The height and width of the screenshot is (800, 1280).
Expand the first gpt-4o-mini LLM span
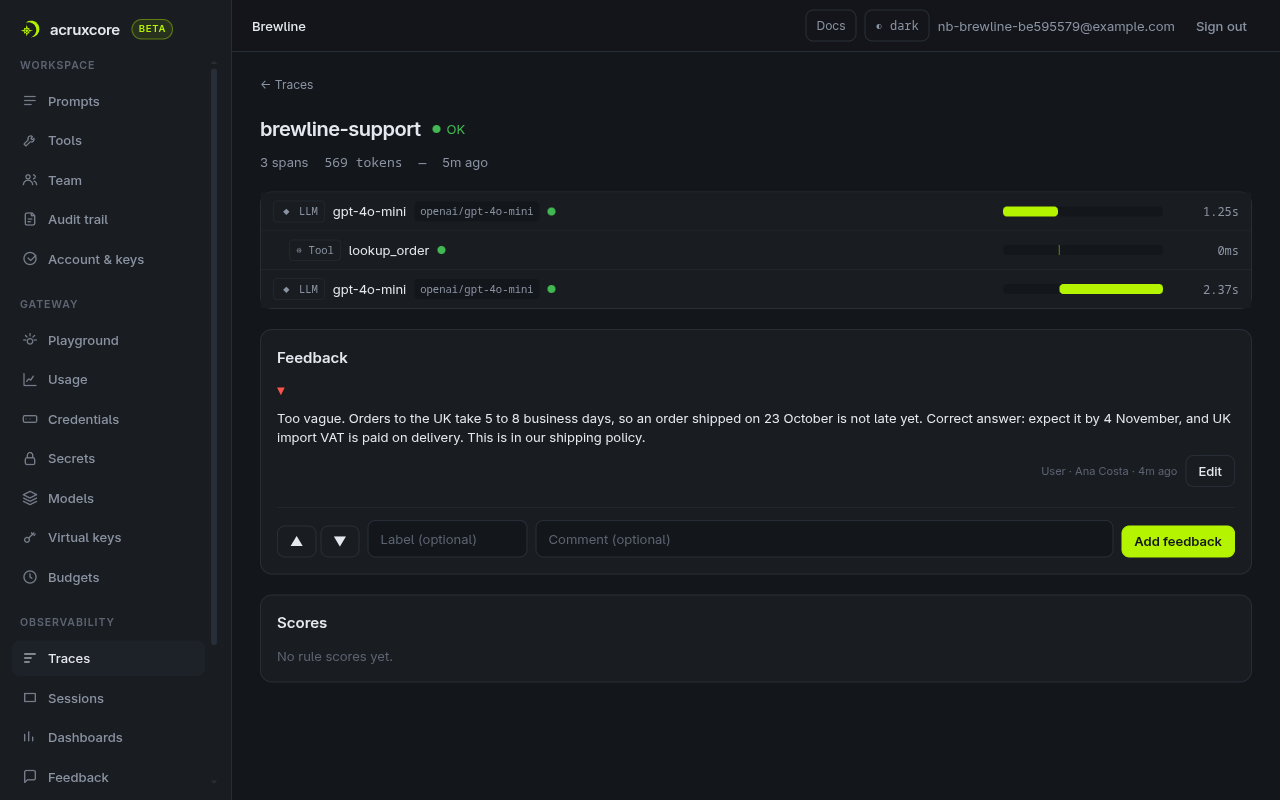coord(756,211)
